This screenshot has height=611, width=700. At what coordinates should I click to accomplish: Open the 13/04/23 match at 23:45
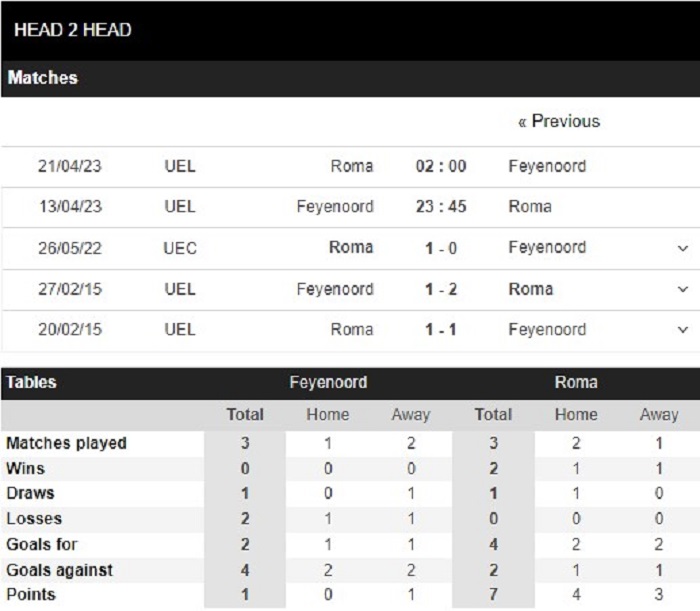click(440, 207)
